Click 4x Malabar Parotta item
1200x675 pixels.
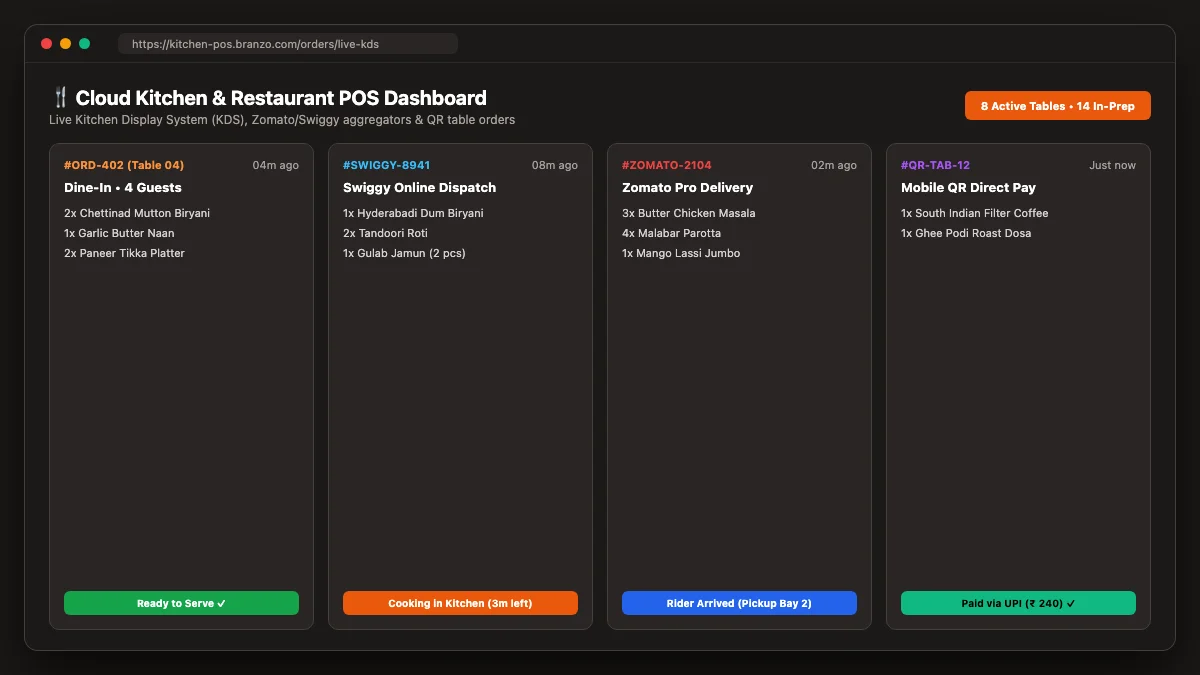pyautogui.click(x=673, y=233)
